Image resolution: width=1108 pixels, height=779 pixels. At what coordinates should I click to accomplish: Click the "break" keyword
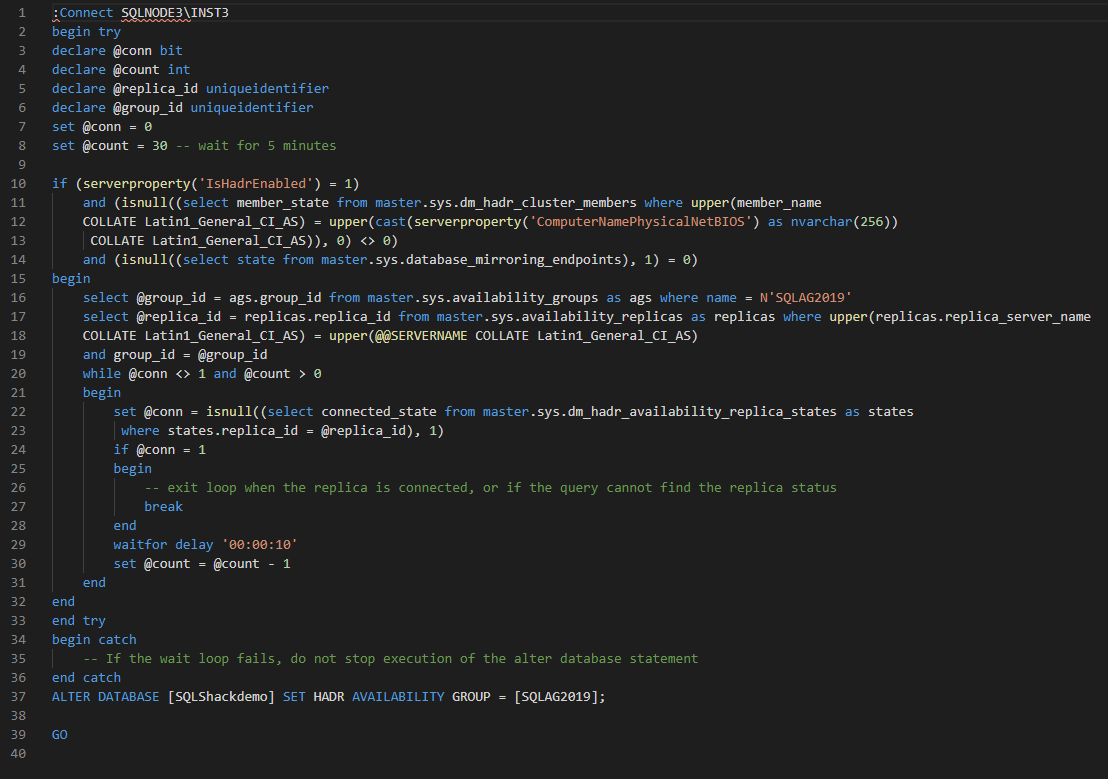(163, 506)
